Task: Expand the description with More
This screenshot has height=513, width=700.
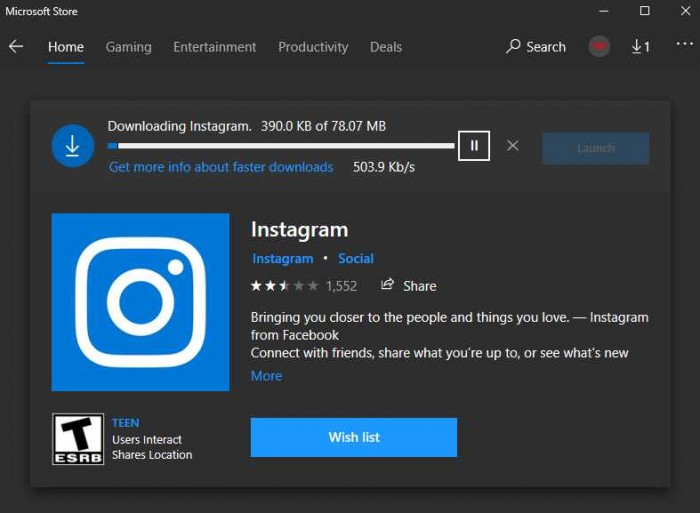Action: pos(266,376)
